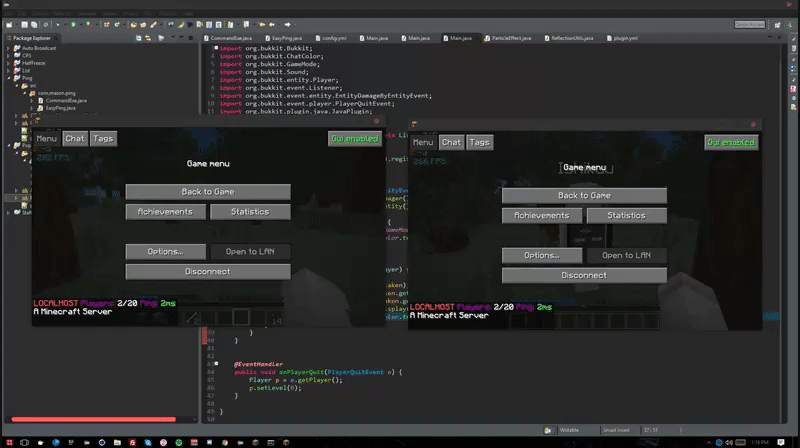Image resolution: width=800 pixels, height=448 pixels.
Task: Toggle the imports fold marker at line 3
Action: [x=216, y=48]
